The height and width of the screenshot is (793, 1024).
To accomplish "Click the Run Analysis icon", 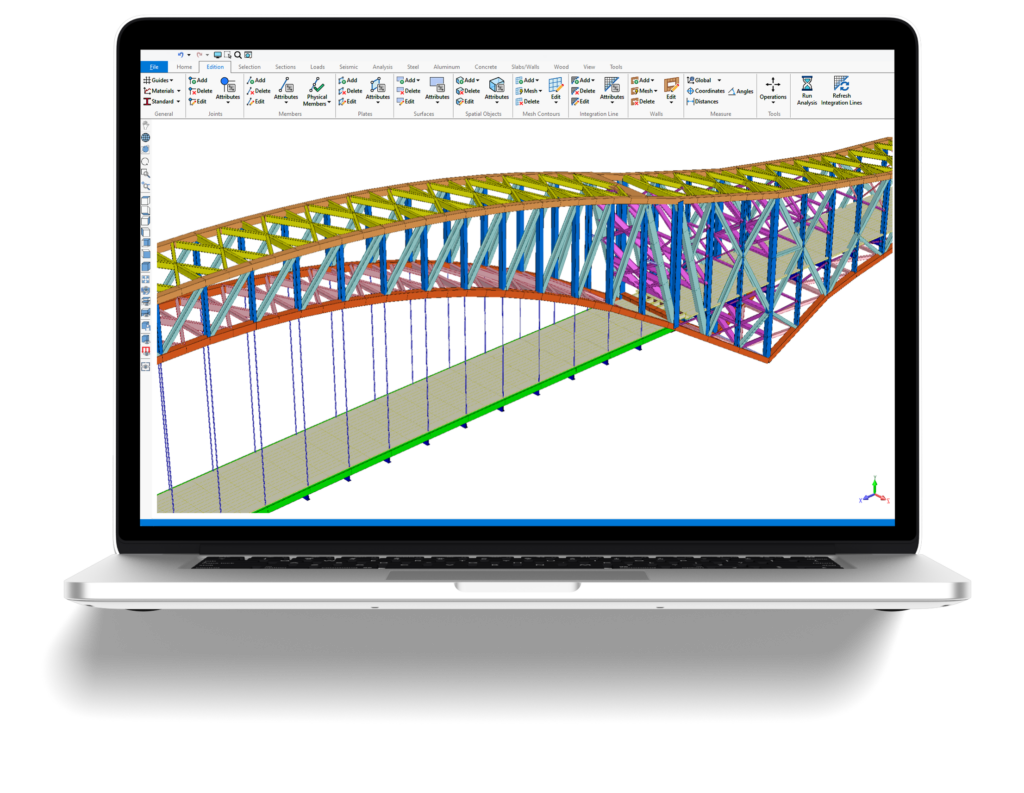I will [807, 85].
